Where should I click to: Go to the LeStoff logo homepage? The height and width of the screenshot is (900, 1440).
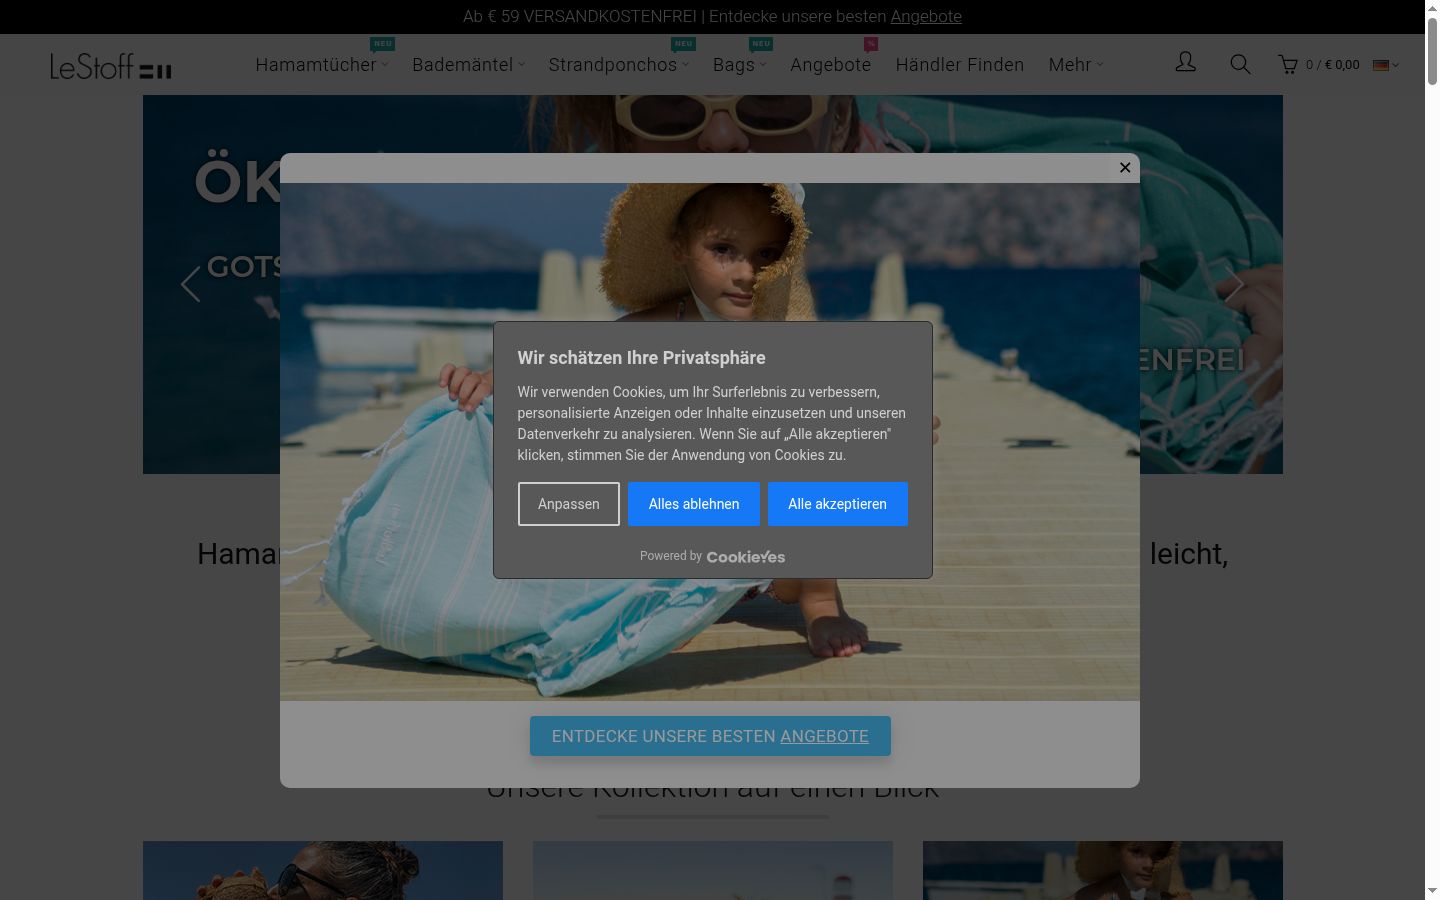[x=111, y=66]
